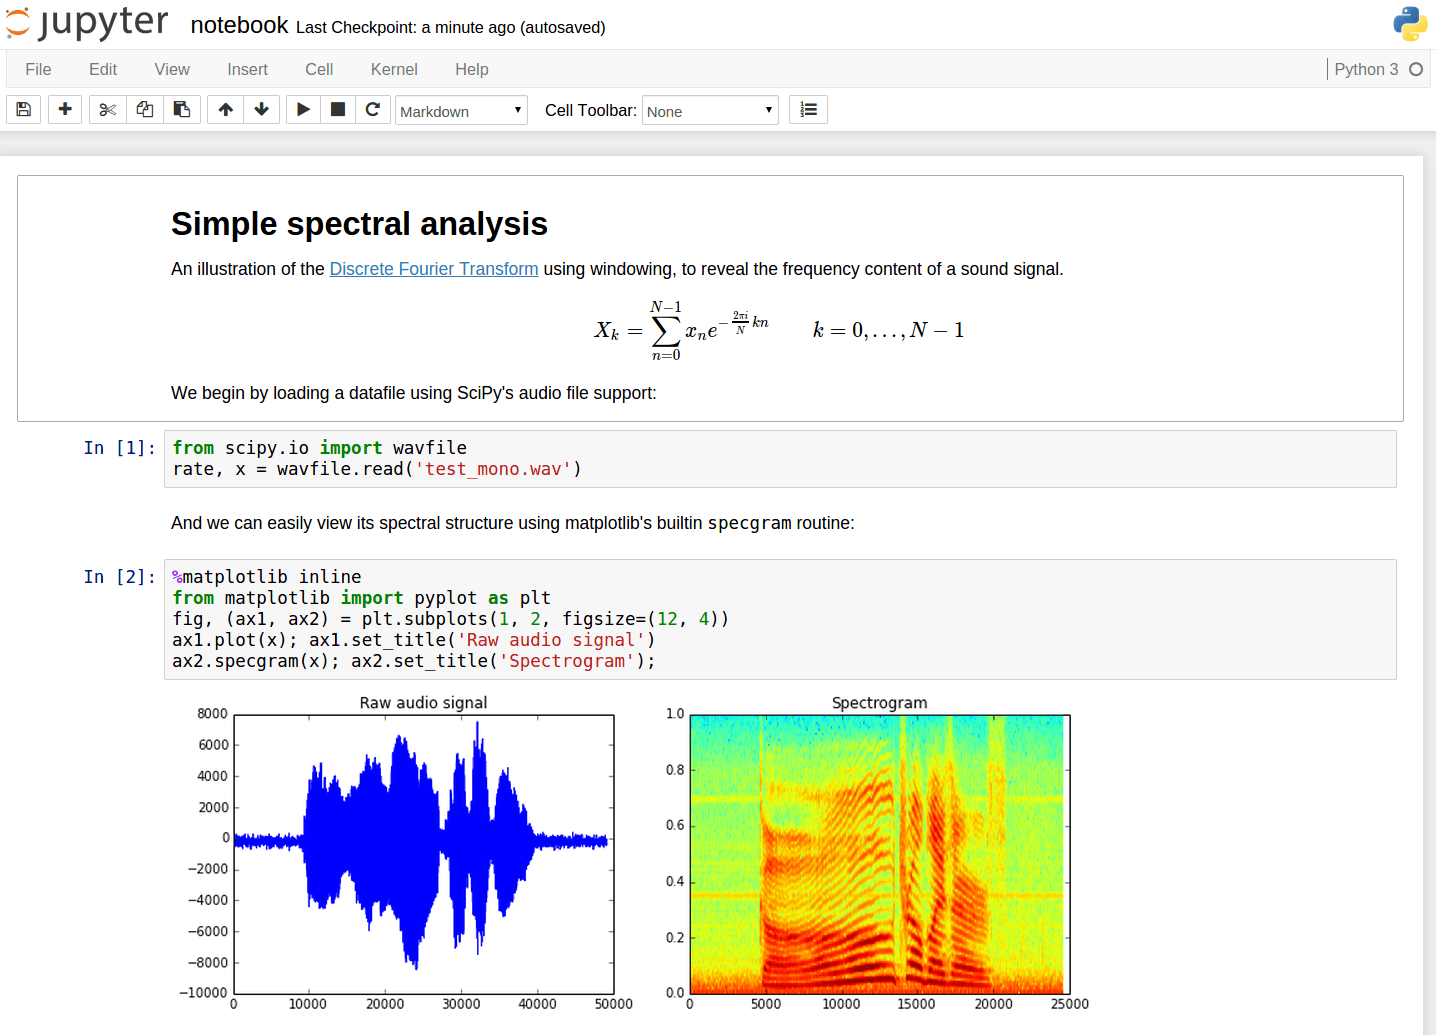Select the Simple spectral analysis heading
This screenshot has width=1436, height=1035.
click(x=359, y=224)
